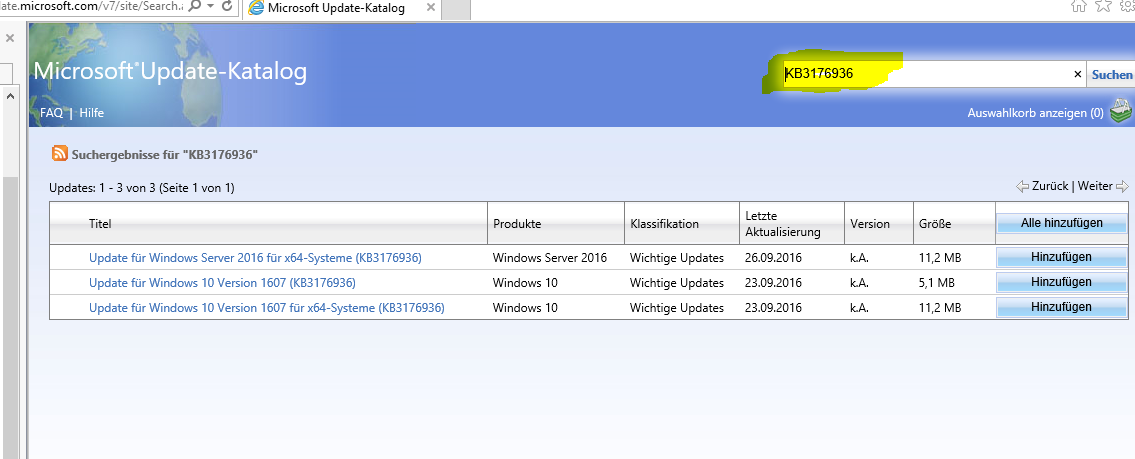This screenshot has height=459, width=1135.
Task: Click the Suchergebnisse für "KB3176936" heading
Action: (x=165, y=154)
